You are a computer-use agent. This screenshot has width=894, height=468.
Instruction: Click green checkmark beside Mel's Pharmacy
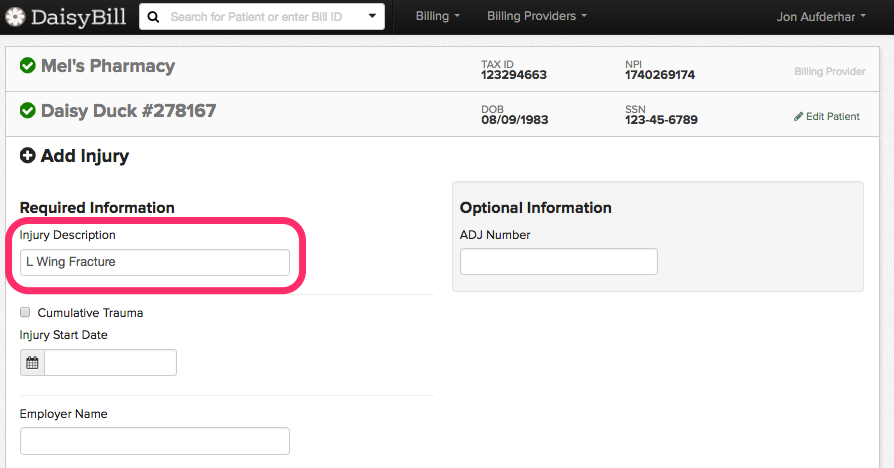point(27,66)
